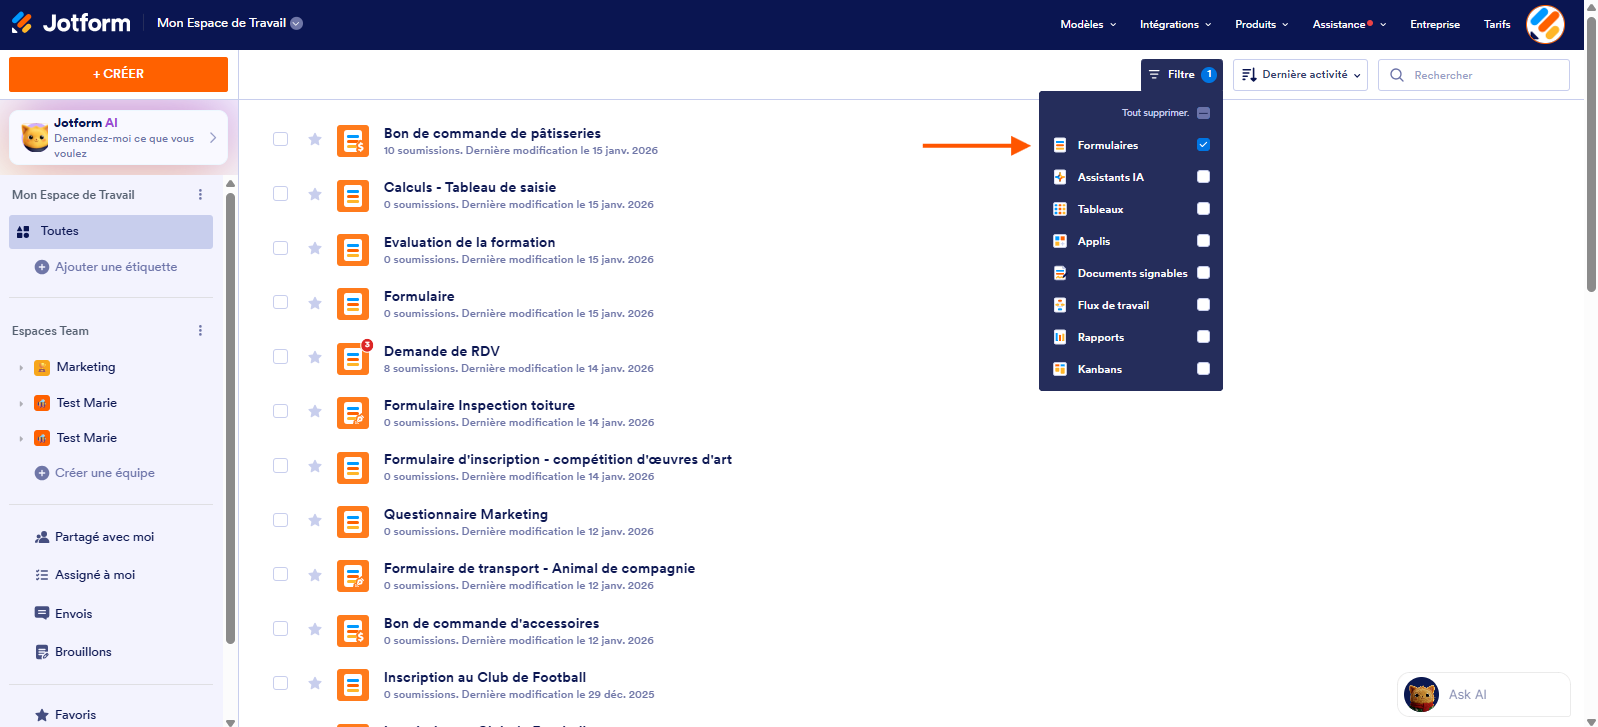Click the Marketing team icon

(42, 368)
